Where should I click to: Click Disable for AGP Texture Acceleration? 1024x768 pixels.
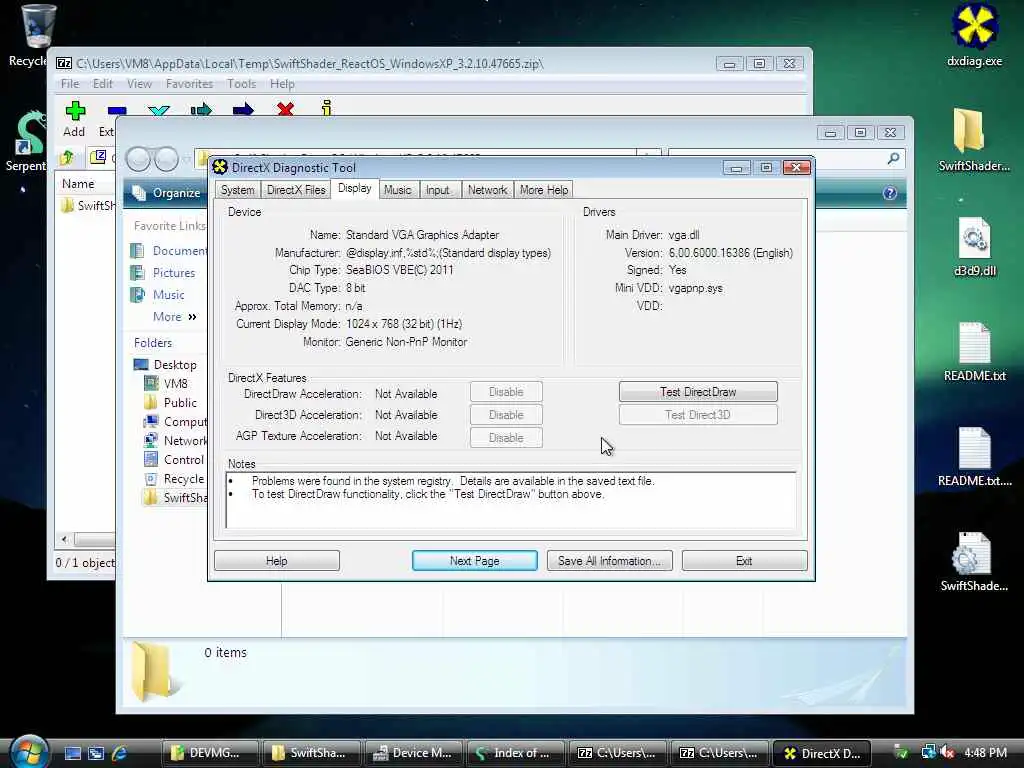coord(506,438)
